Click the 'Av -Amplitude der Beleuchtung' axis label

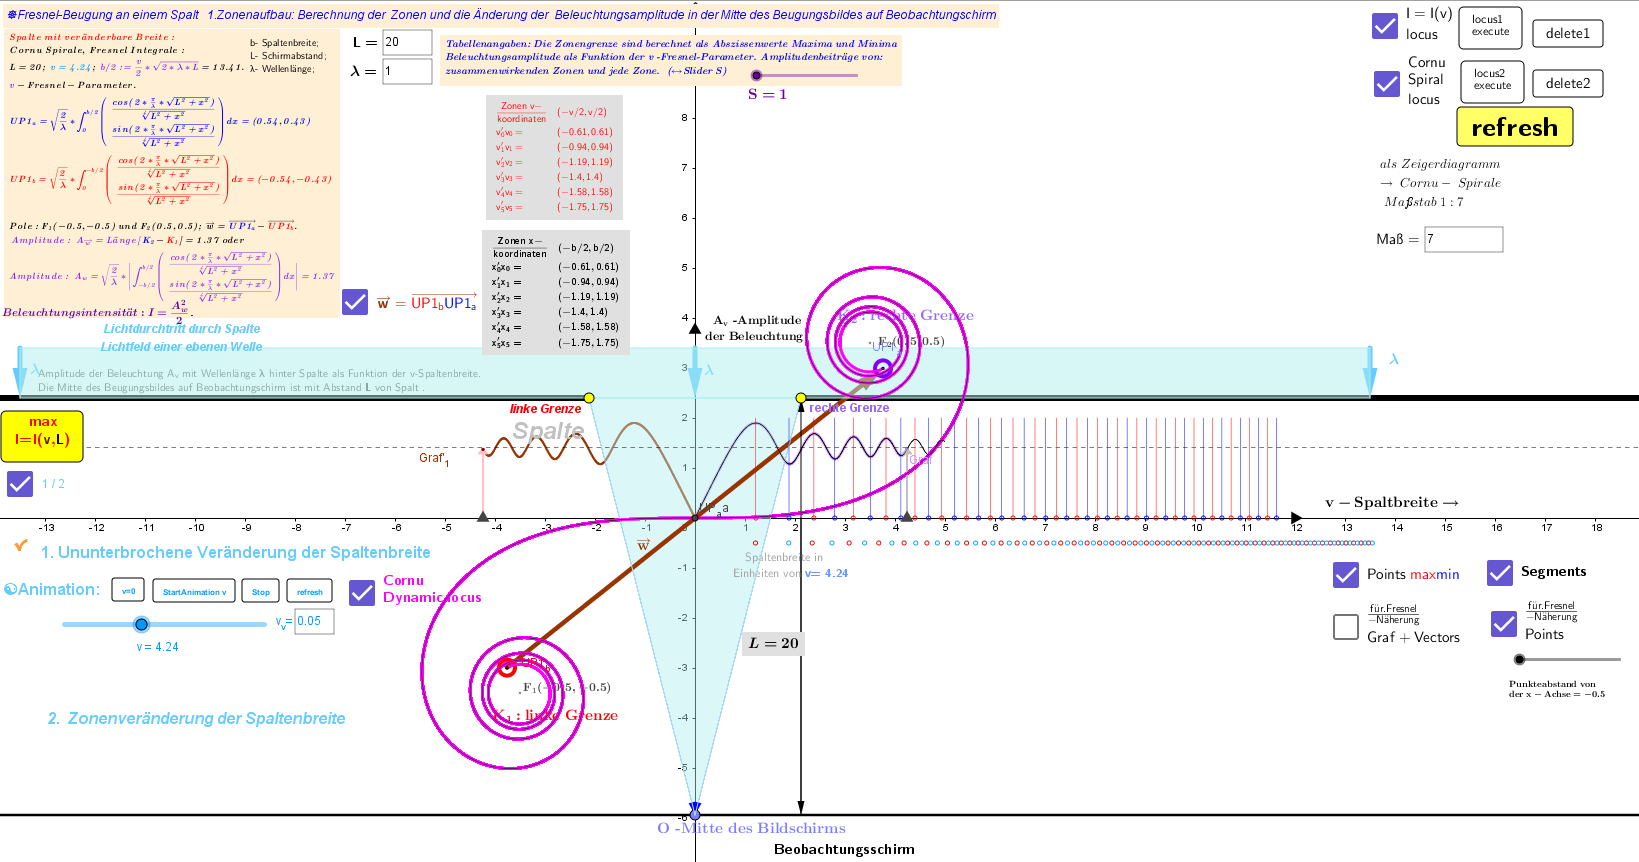pyautogui.click(x=756, y=328)
